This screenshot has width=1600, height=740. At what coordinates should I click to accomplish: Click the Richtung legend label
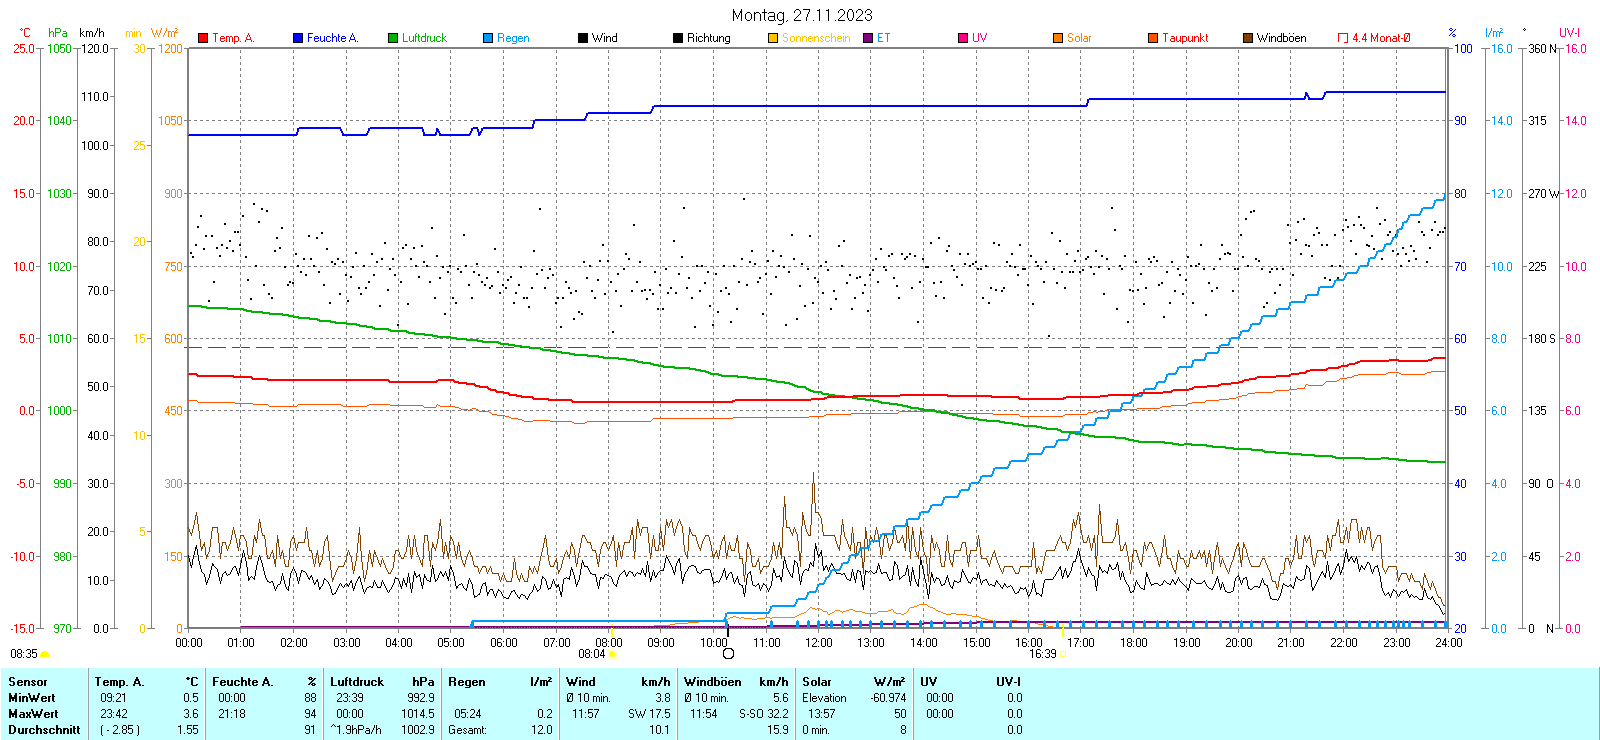coord(708,38)
